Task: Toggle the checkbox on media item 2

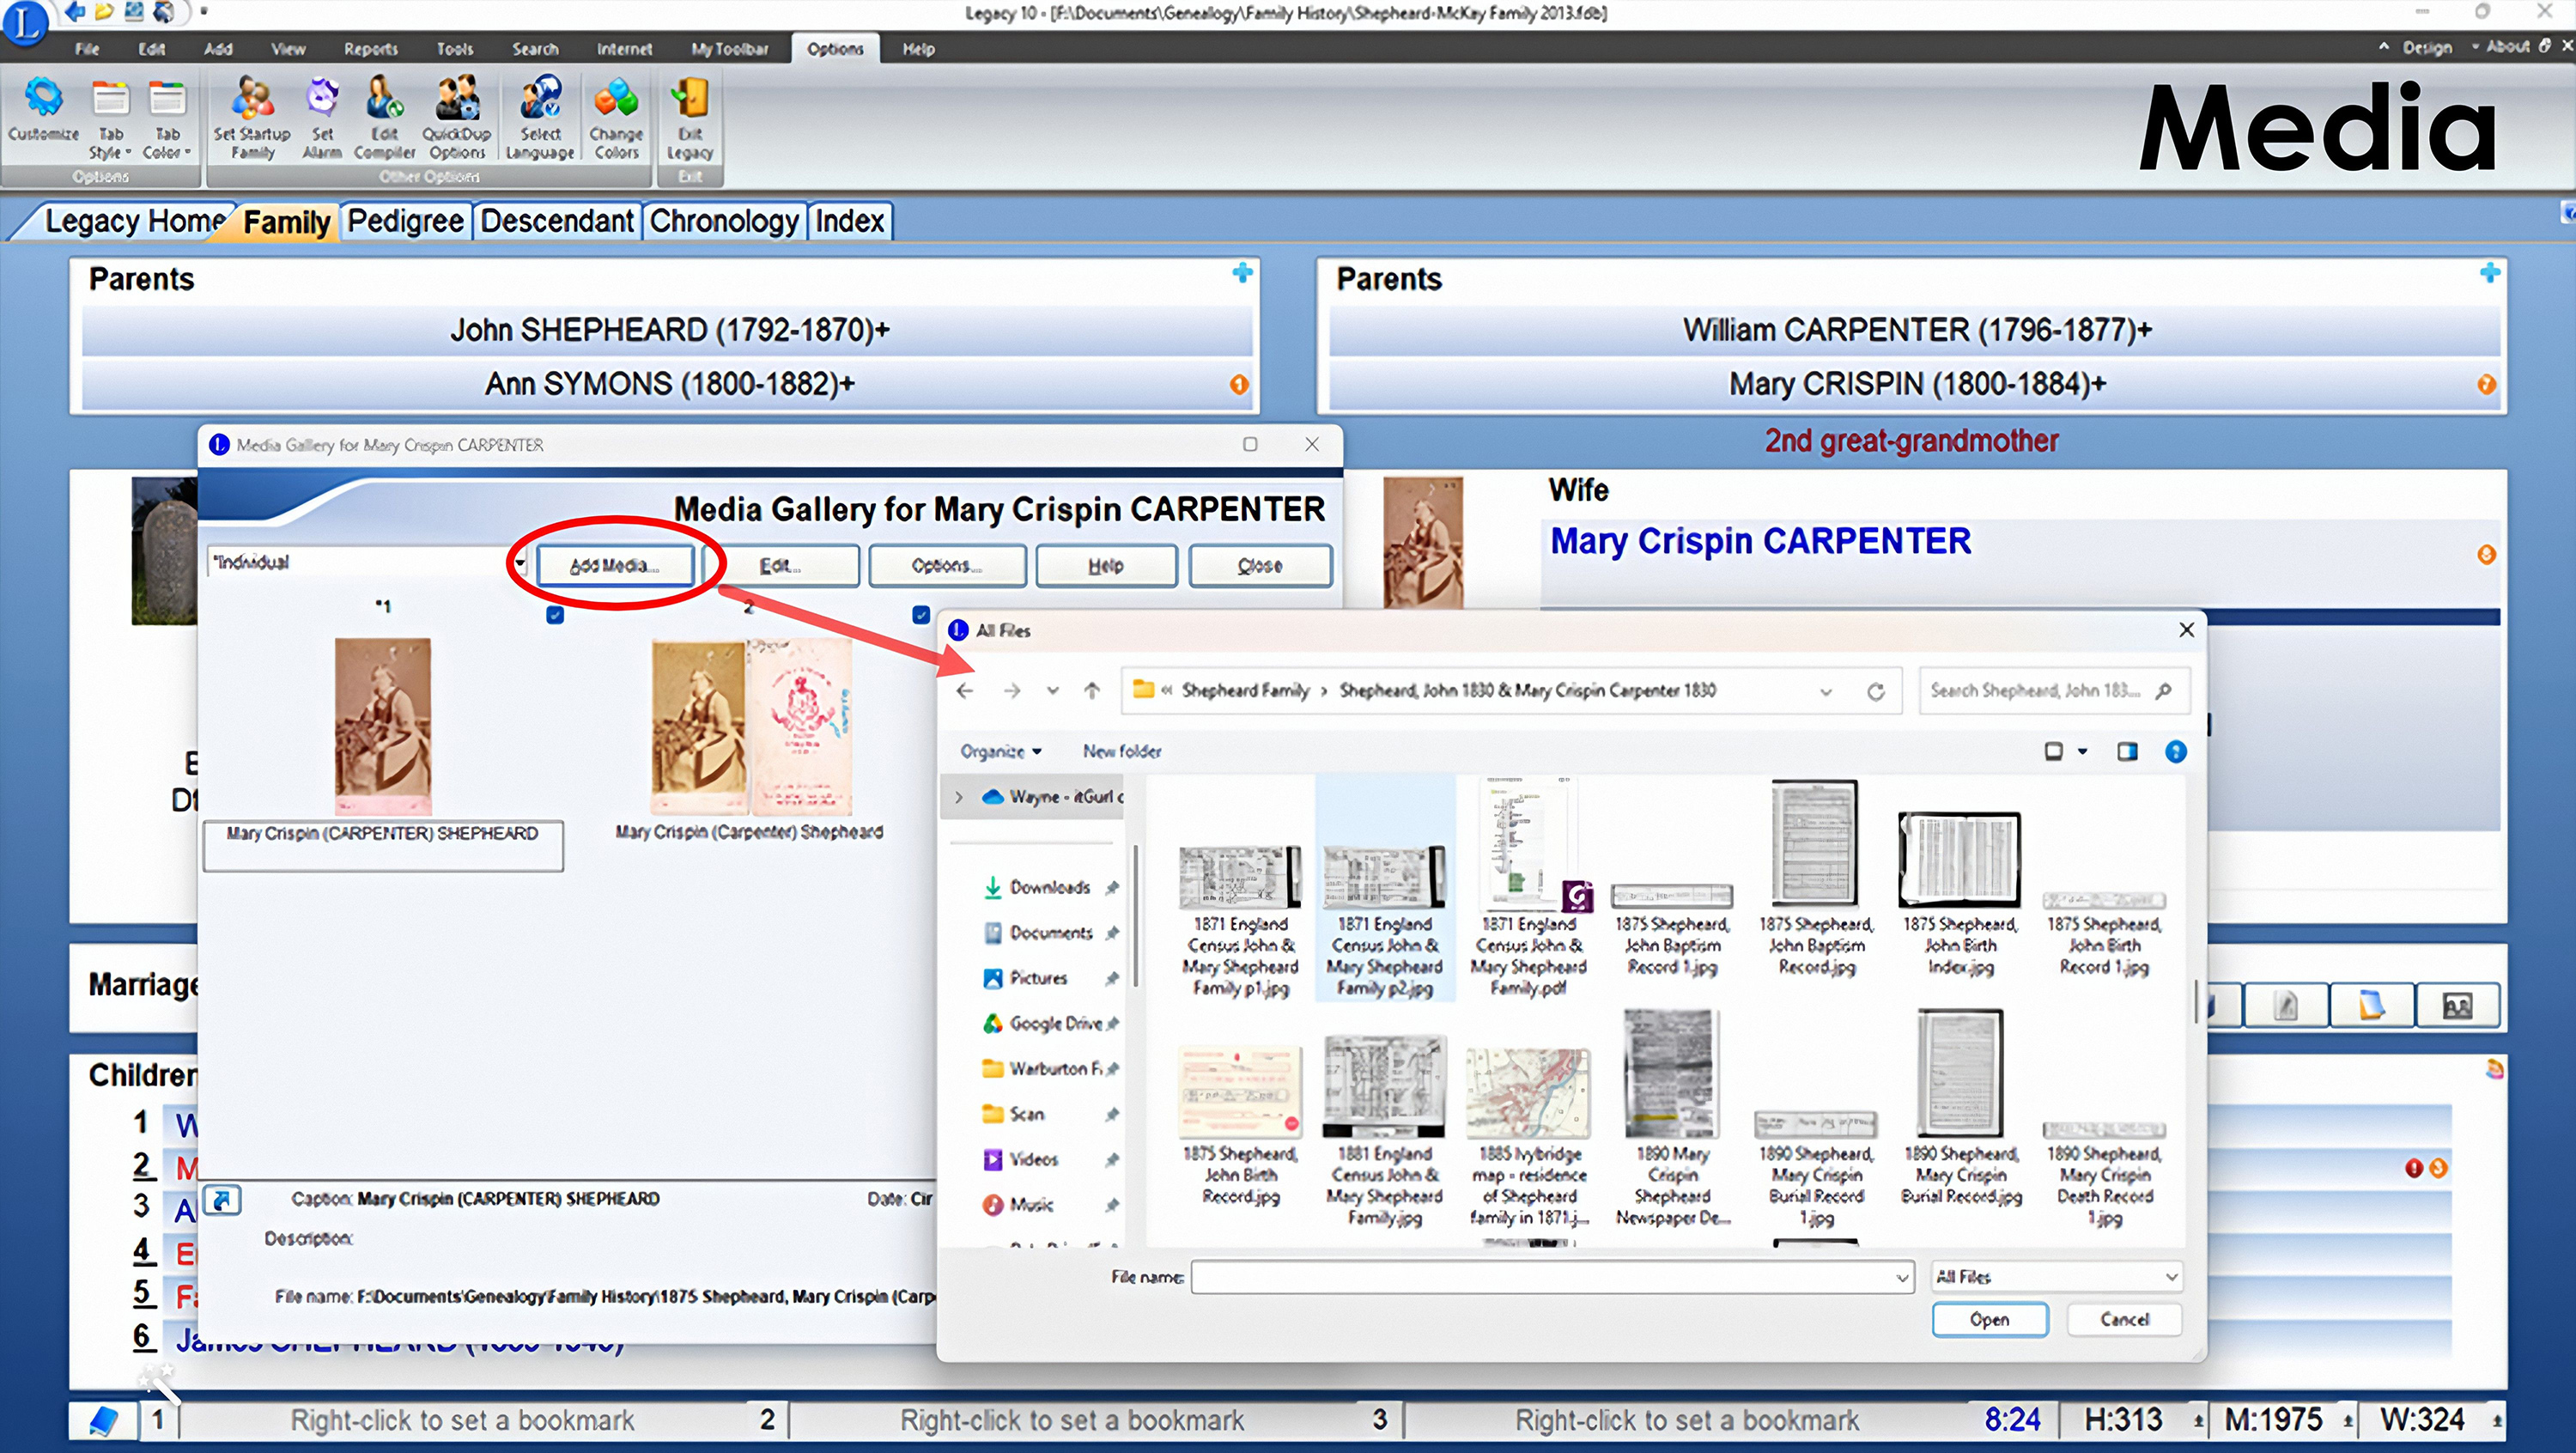Action: point(920,615)
